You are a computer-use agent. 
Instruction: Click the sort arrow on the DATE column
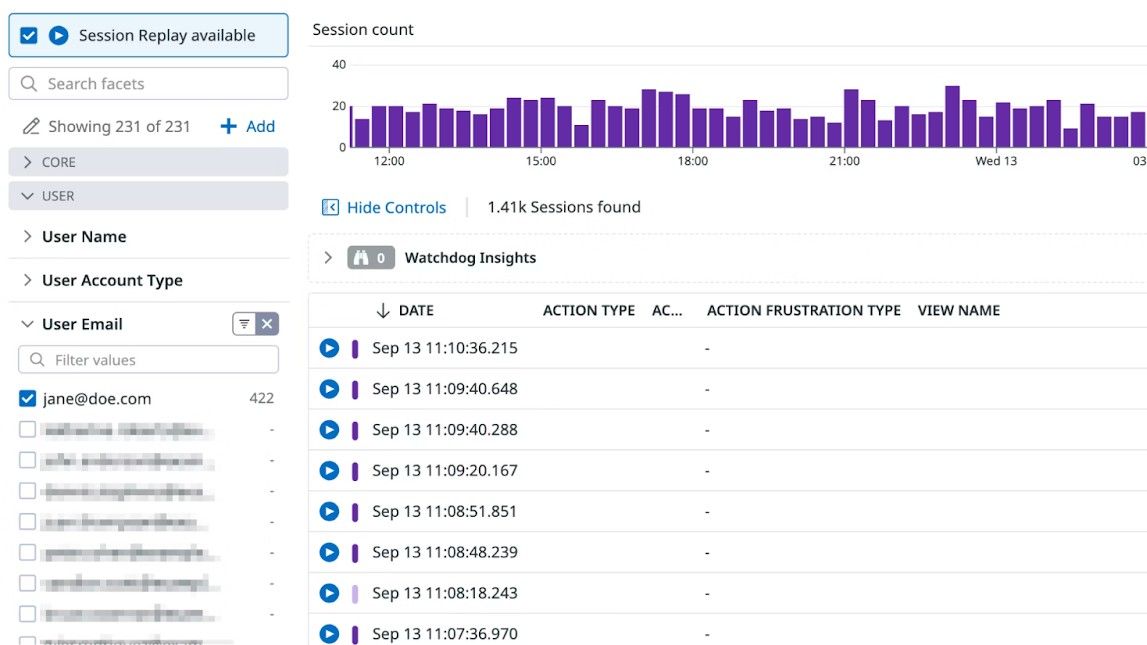point(385,310)
